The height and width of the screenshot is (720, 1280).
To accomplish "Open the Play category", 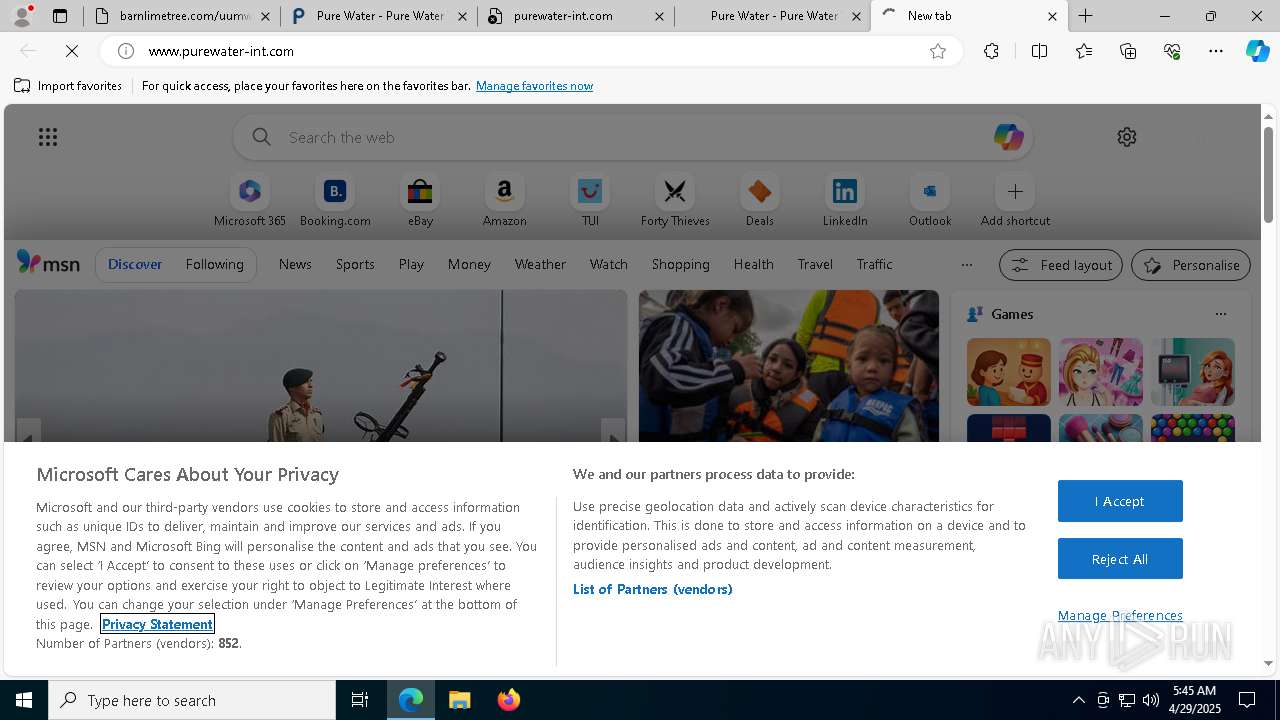I will point(411,264).
